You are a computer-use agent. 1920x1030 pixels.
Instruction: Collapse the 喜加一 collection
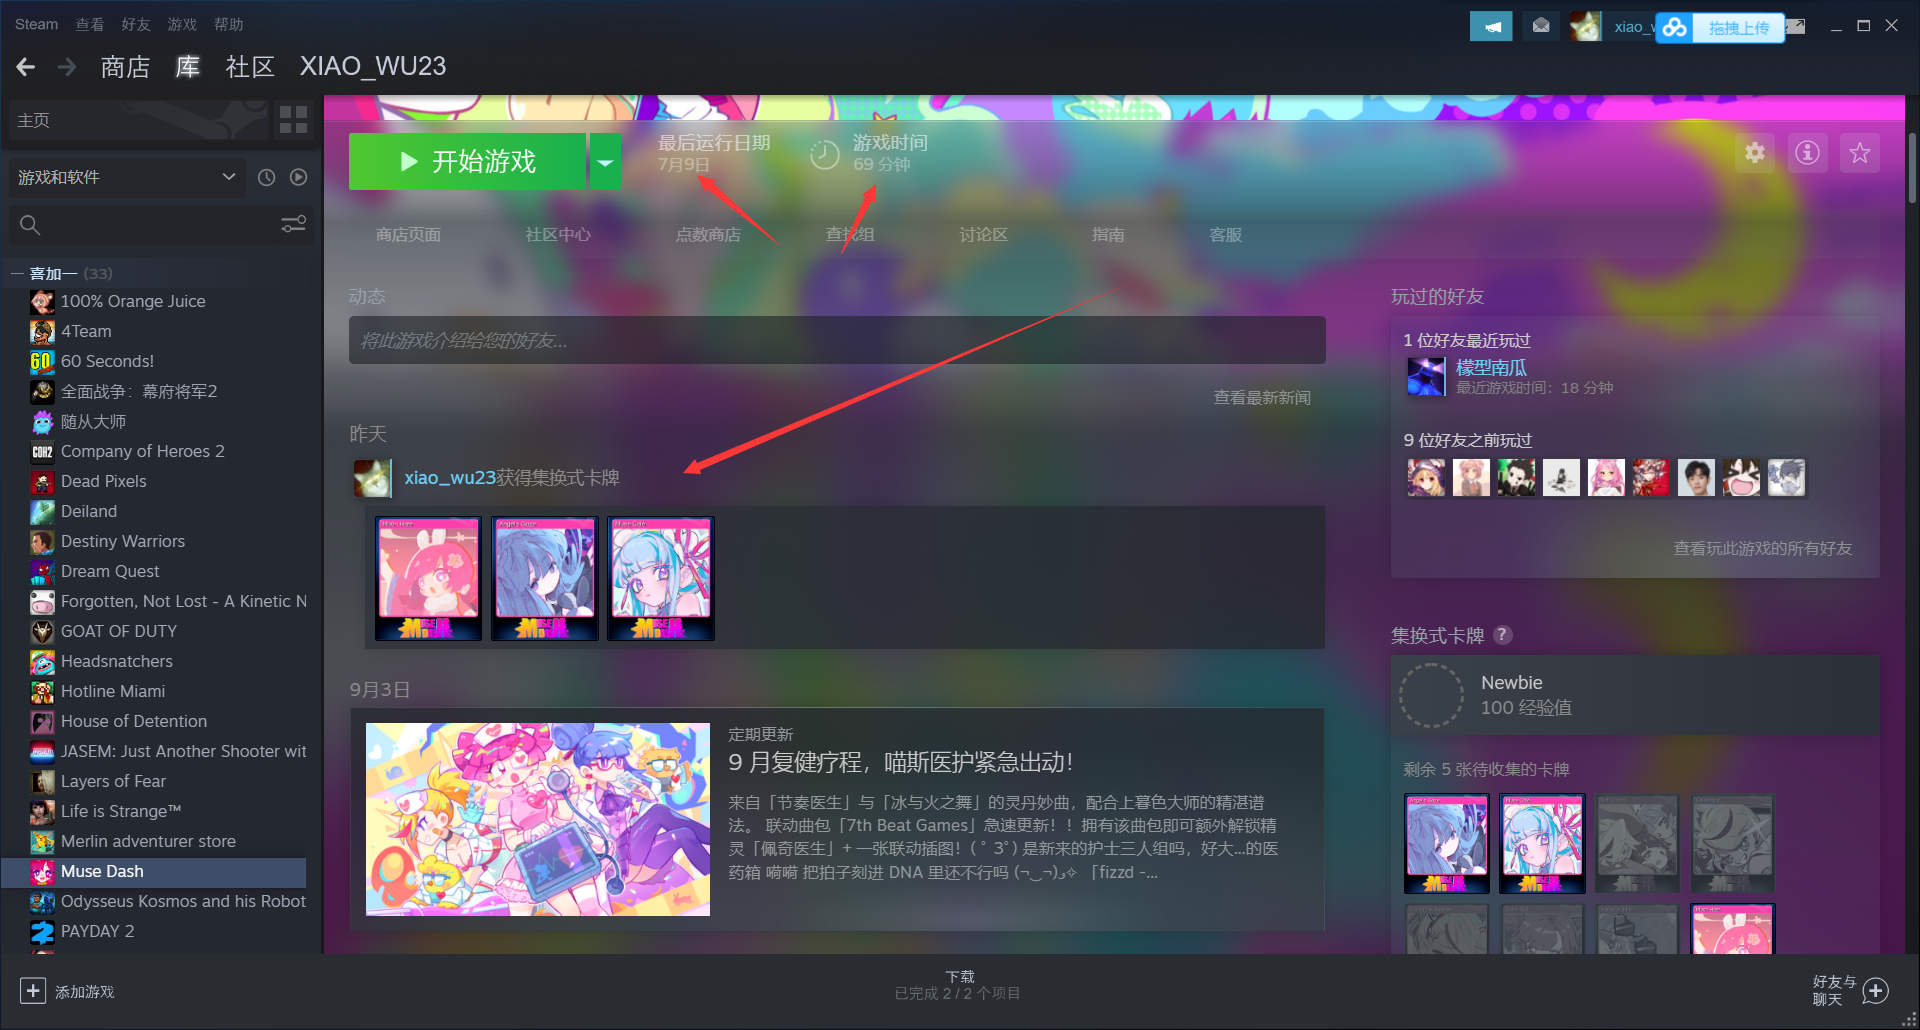(17, 273)
